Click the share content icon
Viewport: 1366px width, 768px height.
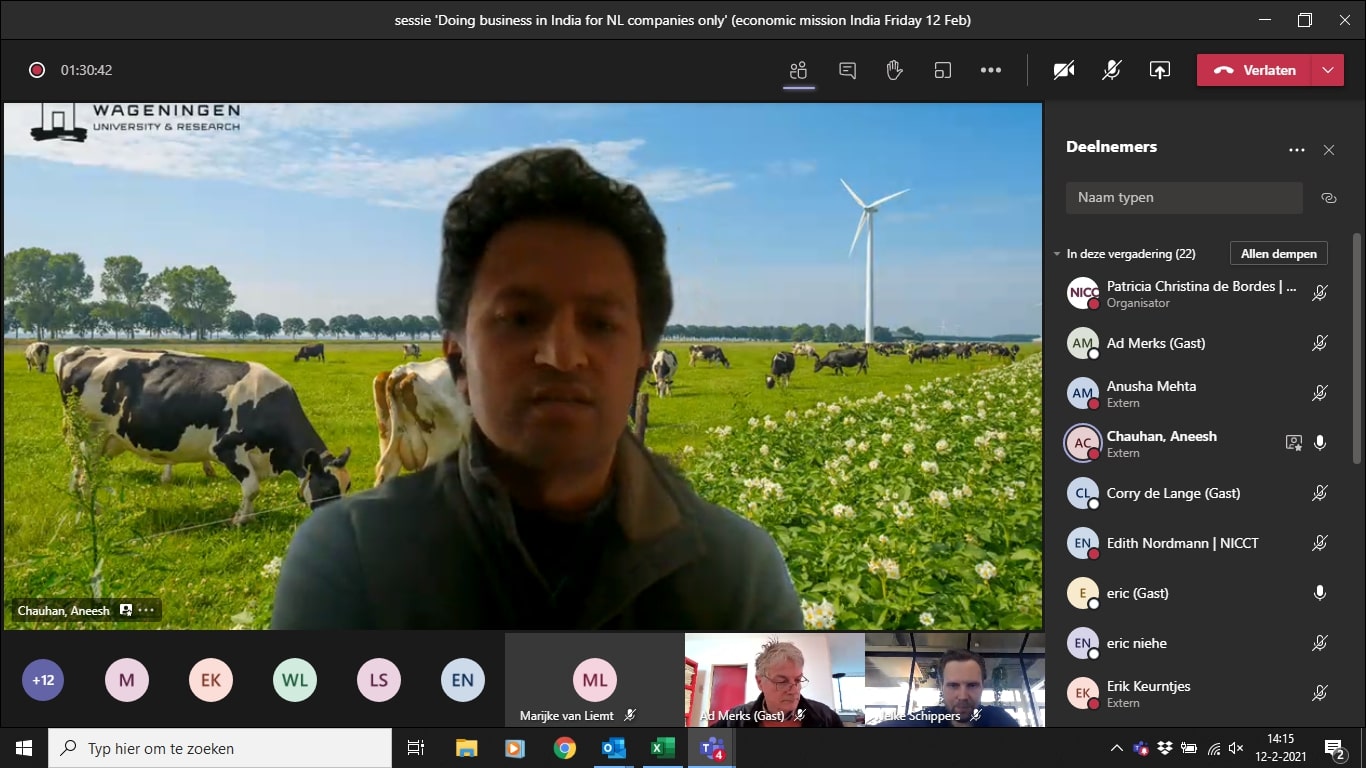click(1159, 70)
